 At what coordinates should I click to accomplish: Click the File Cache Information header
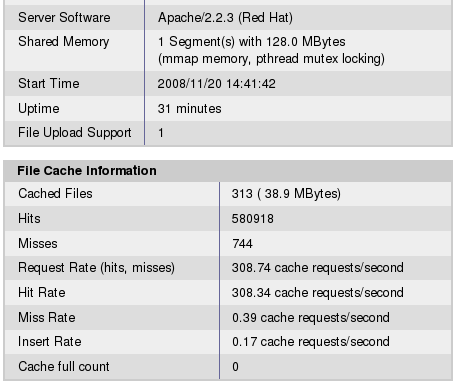pos(87,171)
